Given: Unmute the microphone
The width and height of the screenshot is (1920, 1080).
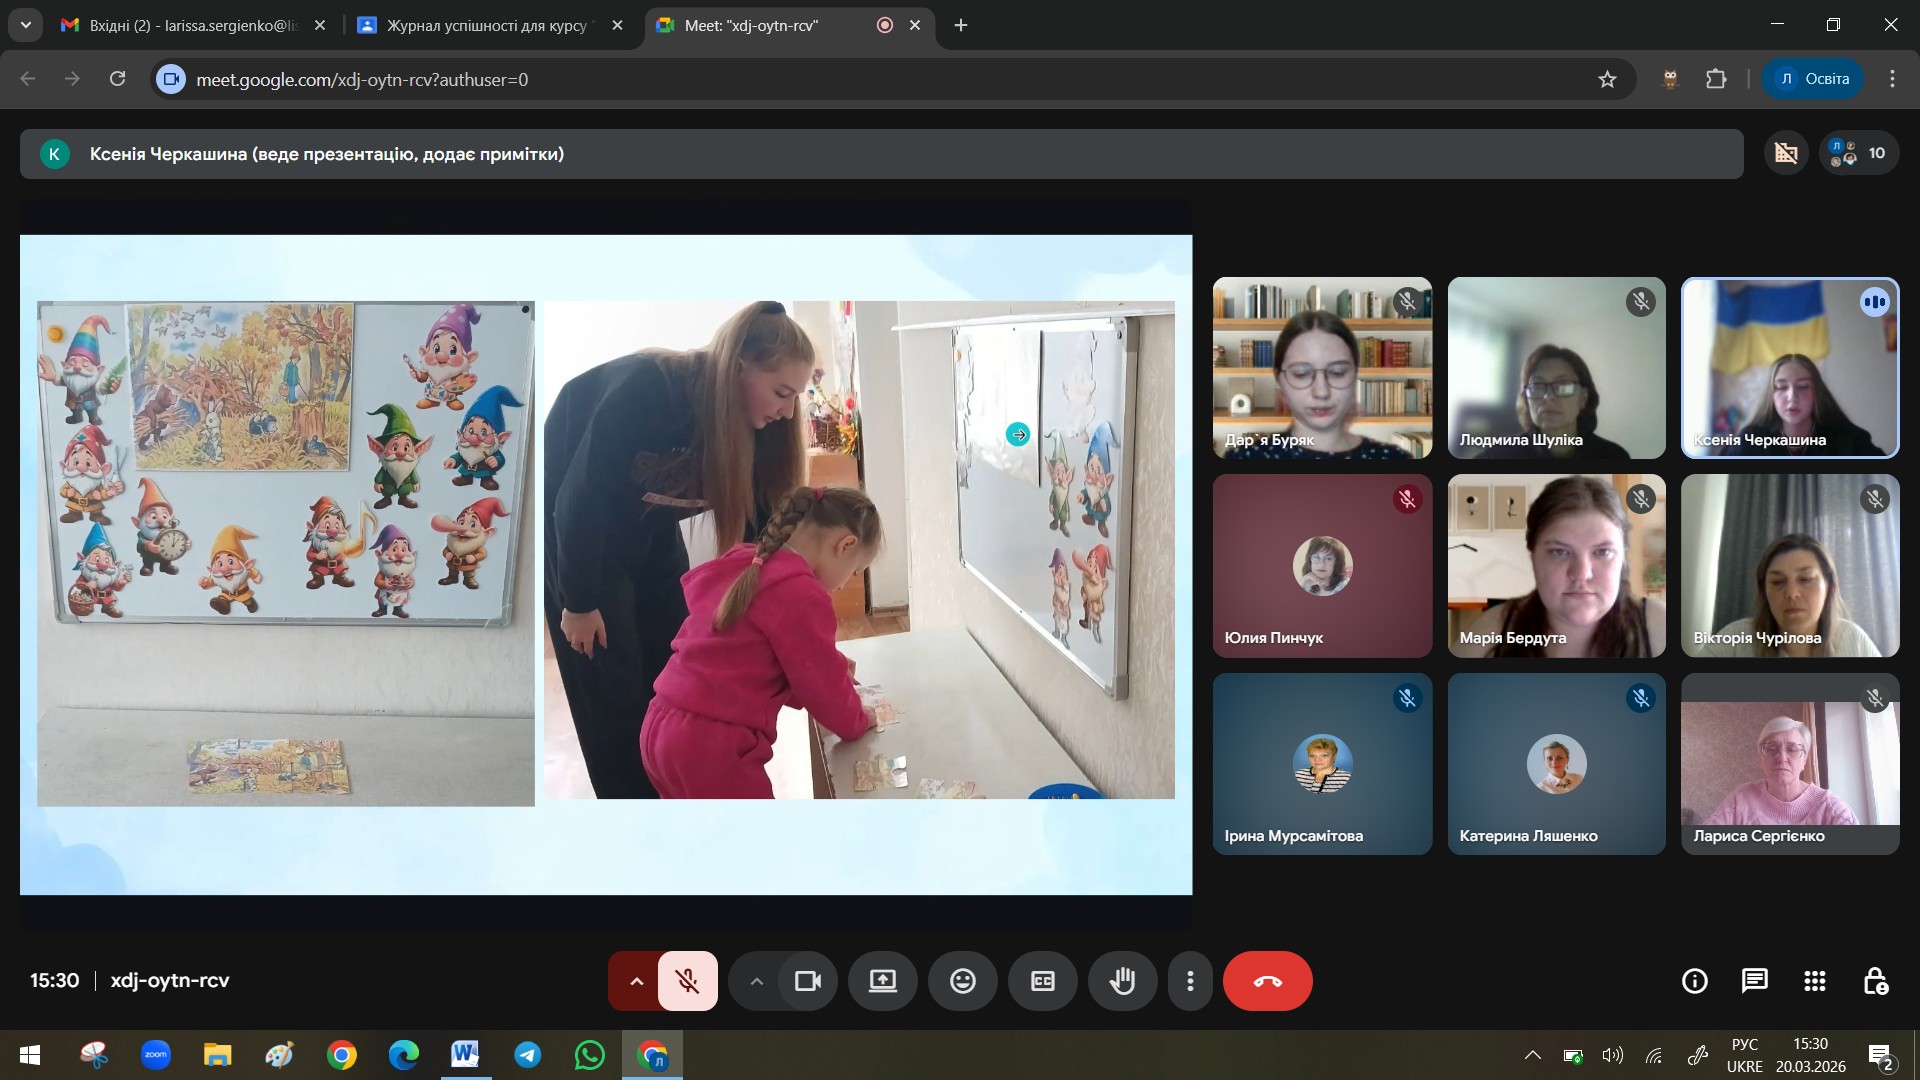Looking at the screenshot, I should 687,981.
